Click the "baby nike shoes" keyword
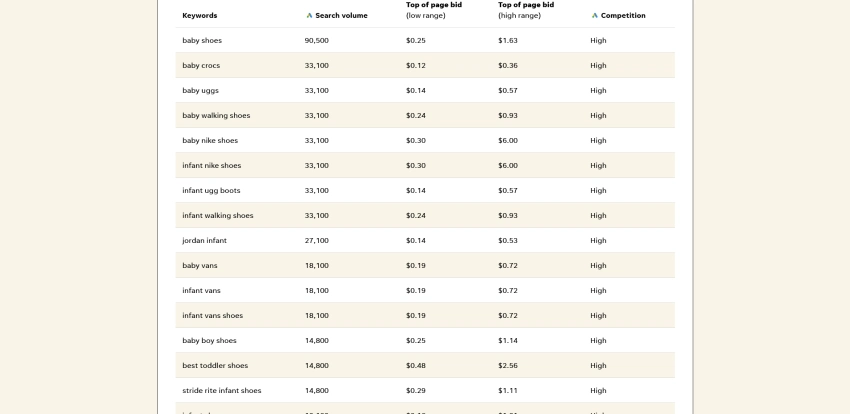 (x=210, y=141)
